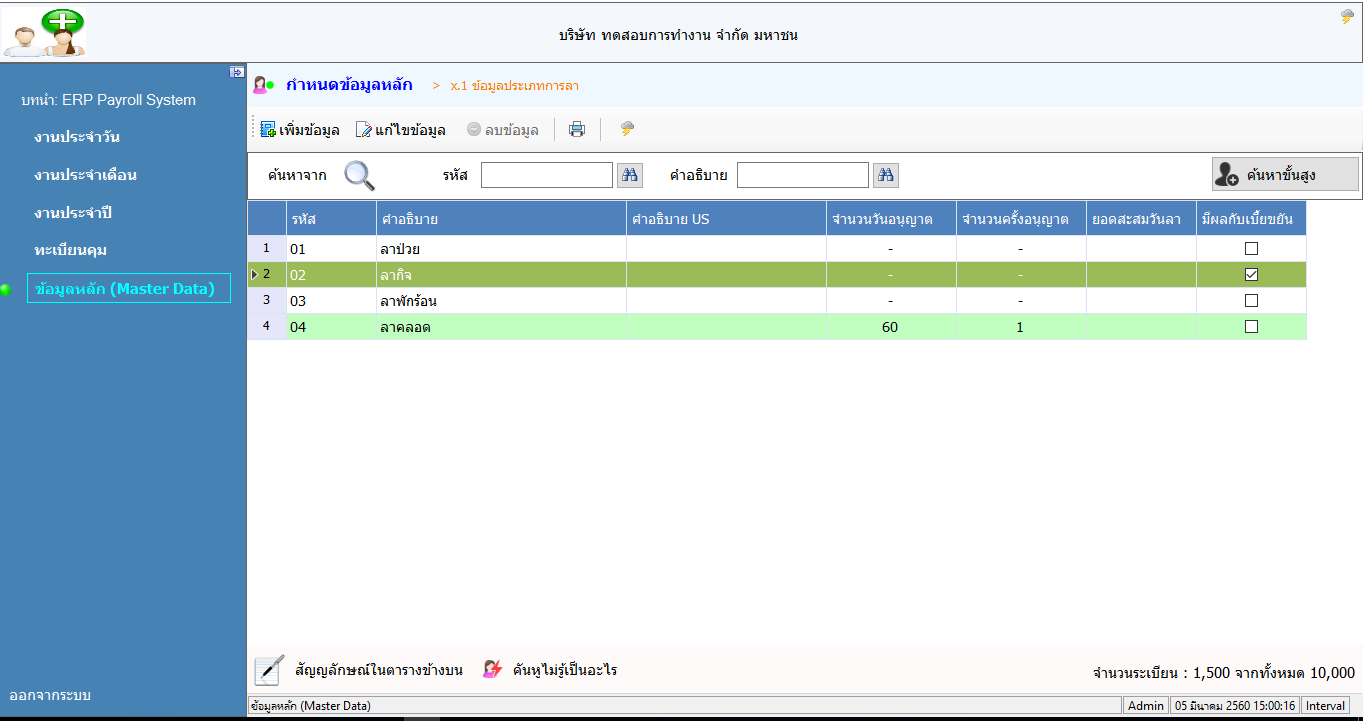Screen dimensions: 1363x721
Task: Expand the งานประจำเดือน sidebar section
Action: pos(85,175)
